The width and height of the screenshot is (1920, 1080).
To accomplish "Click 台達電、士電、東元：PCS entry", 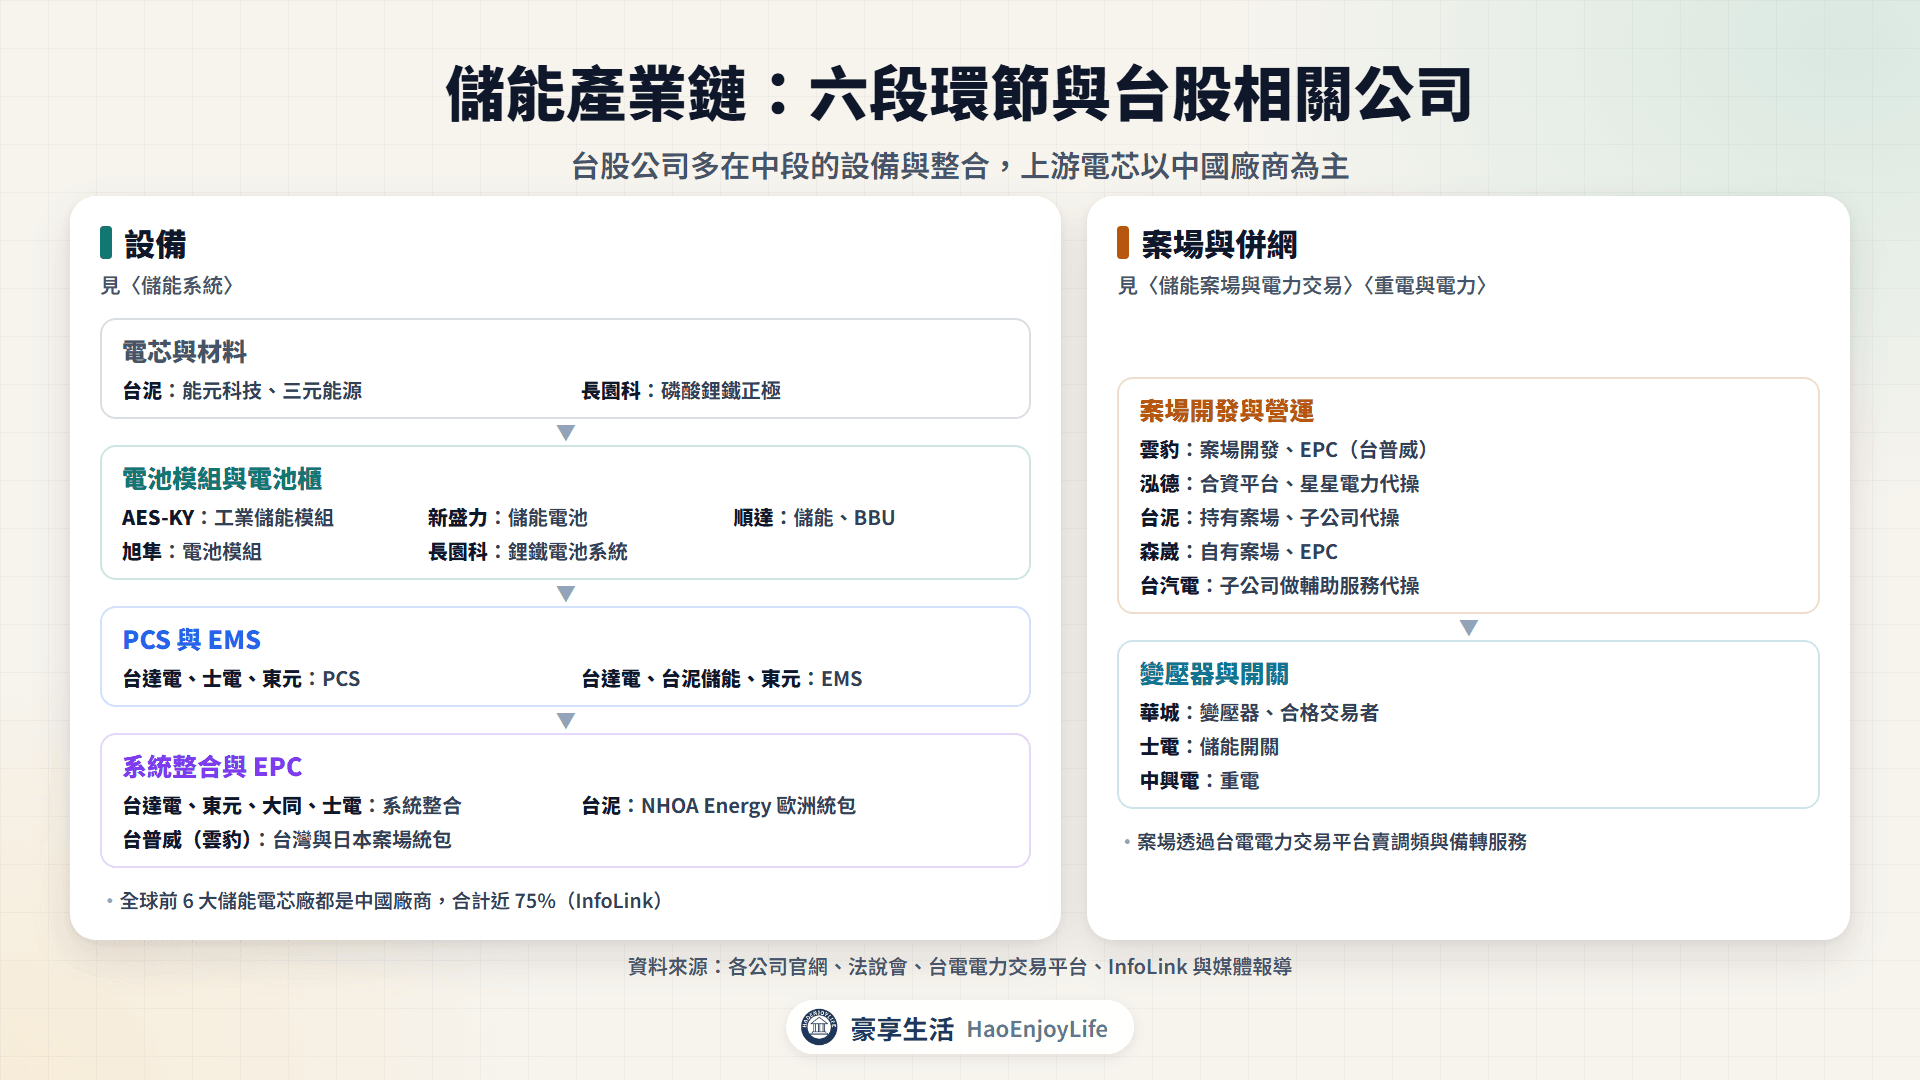I will 241,679.
